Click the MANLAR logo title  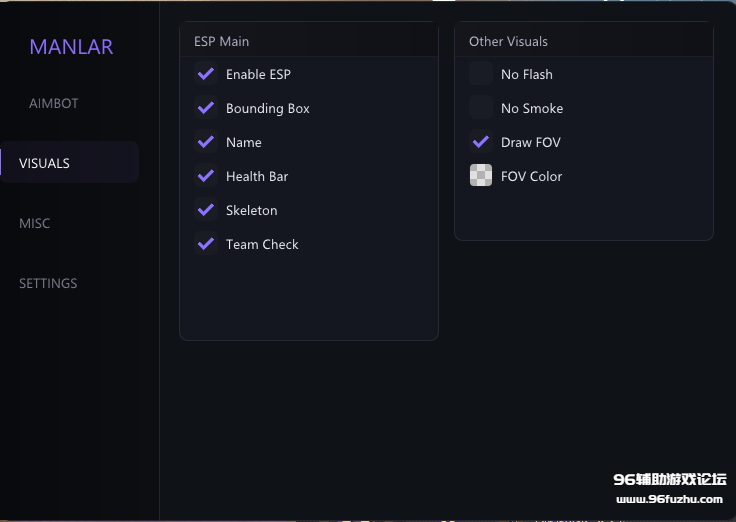click(71, 47)
